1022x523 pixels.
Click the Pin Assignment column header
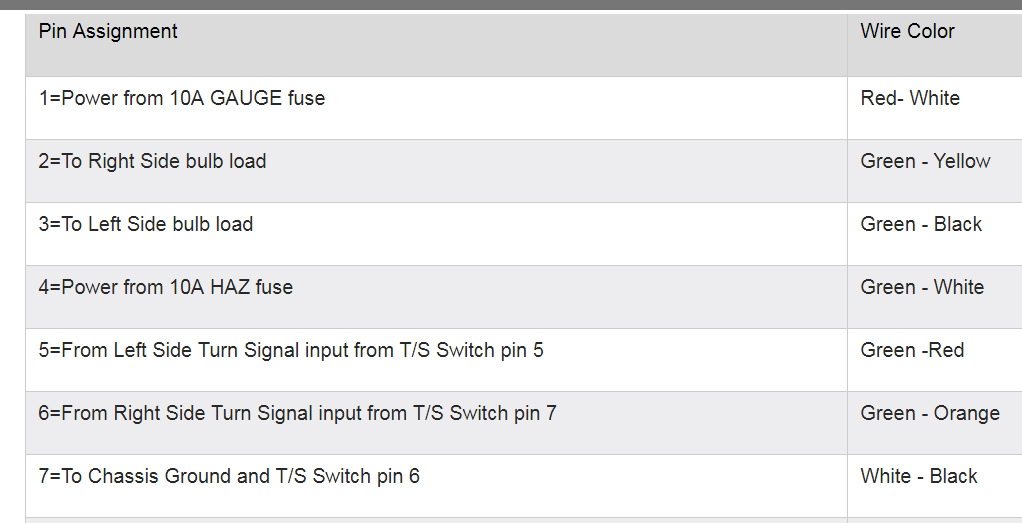(x=108, y=32)
